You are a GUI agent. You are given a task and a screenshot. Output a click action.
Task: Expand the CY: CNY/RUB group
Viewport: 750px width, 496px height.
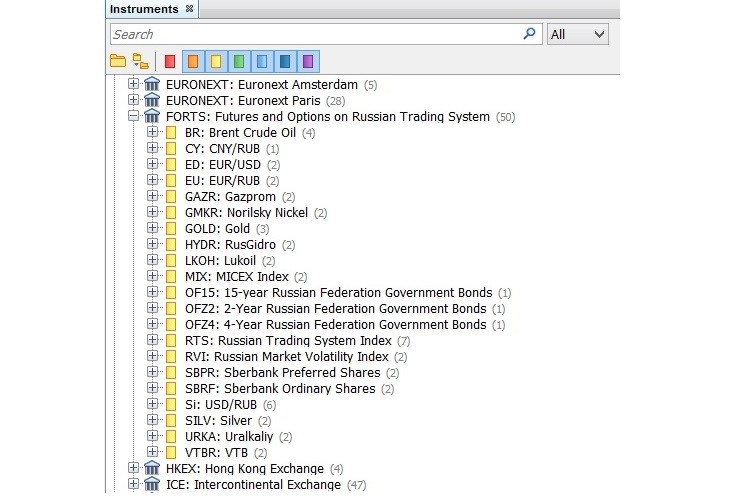tap(153, 148)
